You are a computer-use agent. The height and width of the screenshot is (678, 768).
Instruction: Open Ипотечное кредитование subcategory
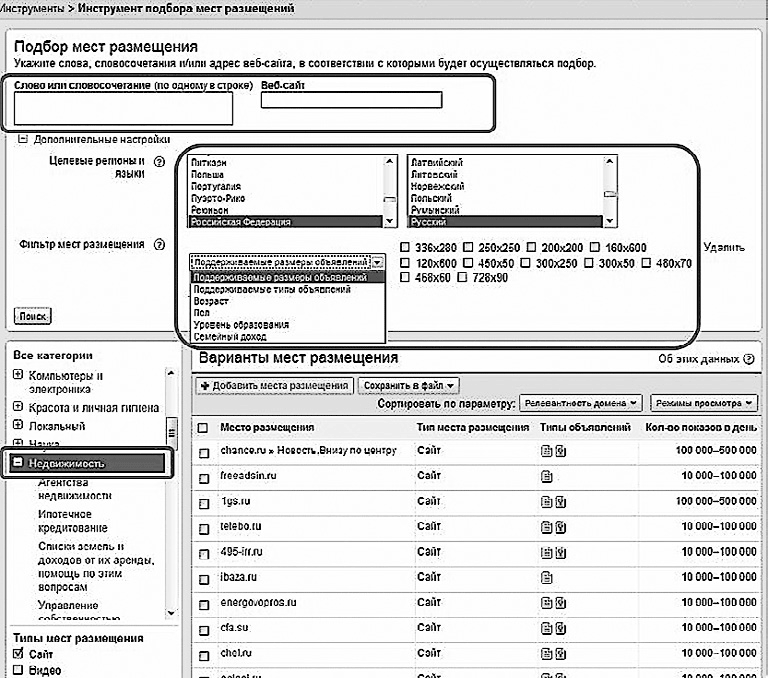pos(72,521)
